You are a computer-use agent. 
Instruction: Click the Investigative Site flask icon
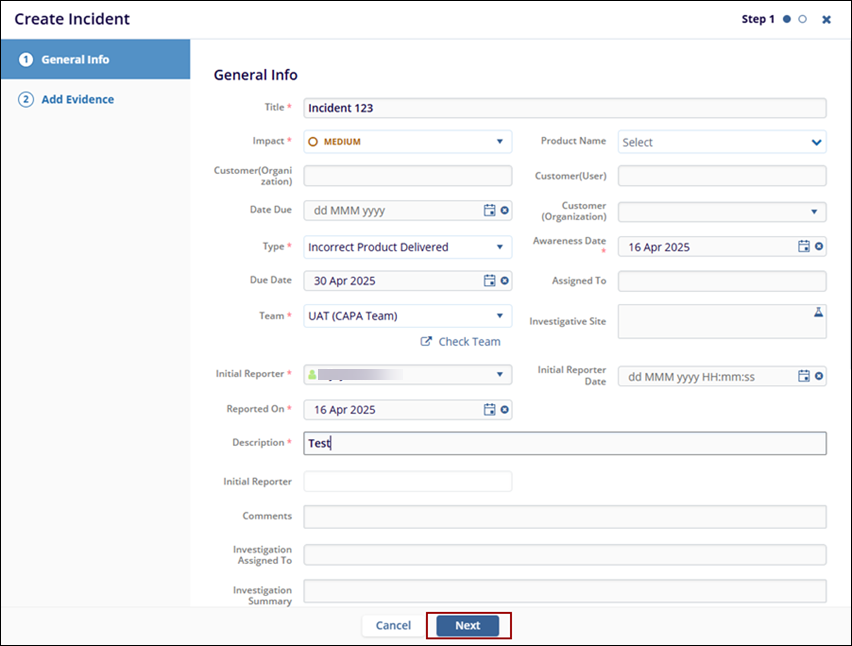817,313
